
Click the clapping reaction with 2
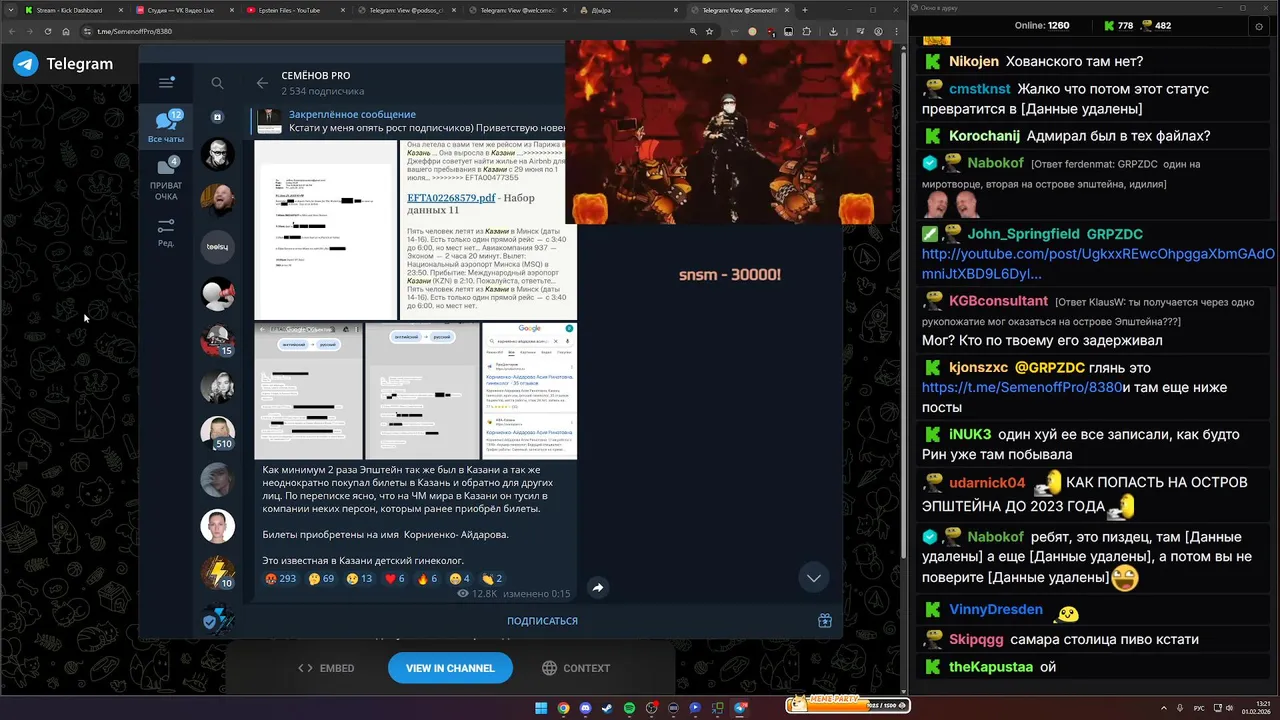pyautogui.click(x=492, y=578)
